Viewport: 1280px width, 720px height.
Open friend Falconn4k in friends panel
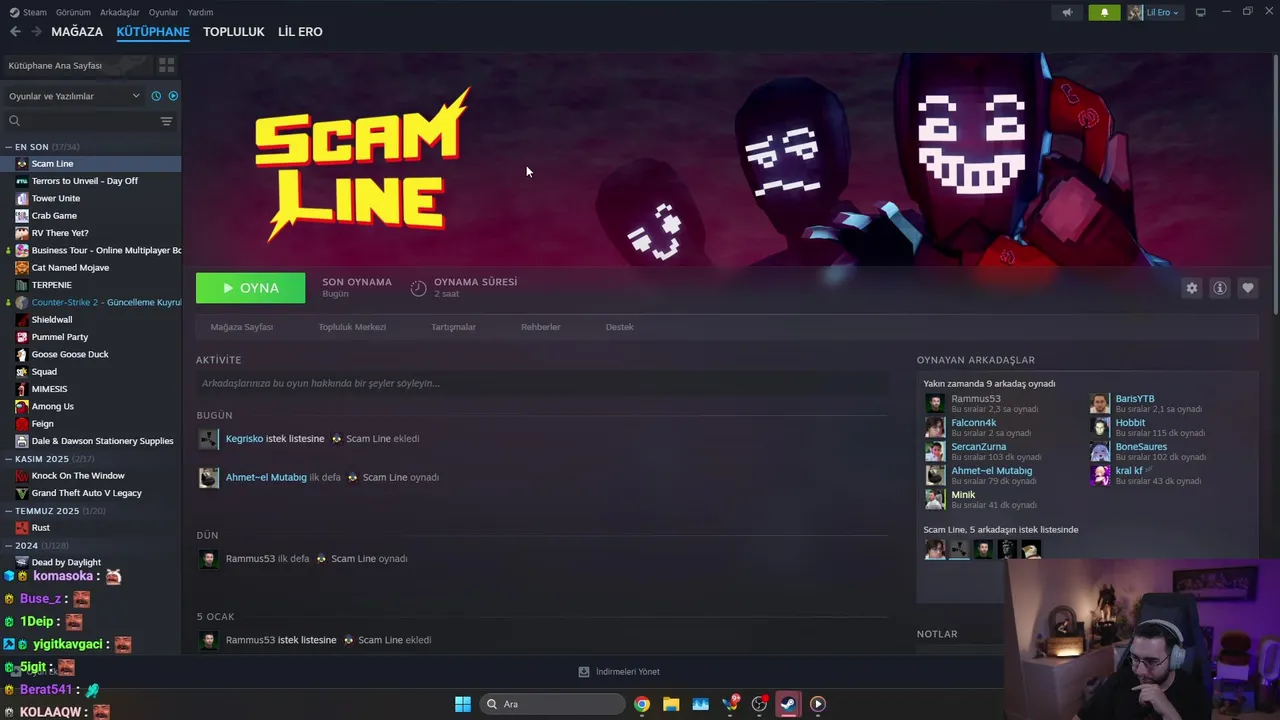tap(974, 423)
